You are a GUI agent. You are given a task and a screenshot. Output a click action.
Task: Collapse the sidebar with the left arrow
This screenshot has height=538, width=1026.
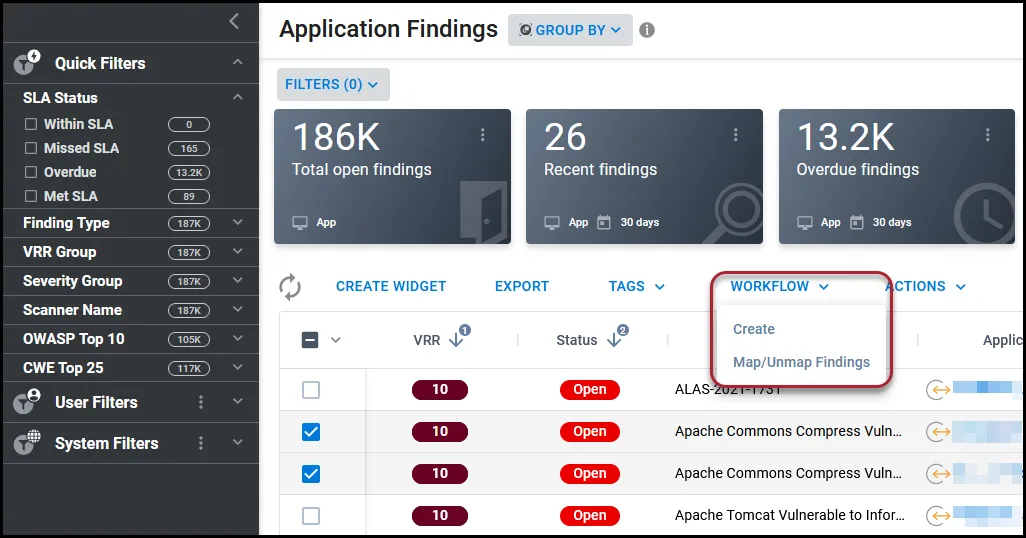click(234, 22)
